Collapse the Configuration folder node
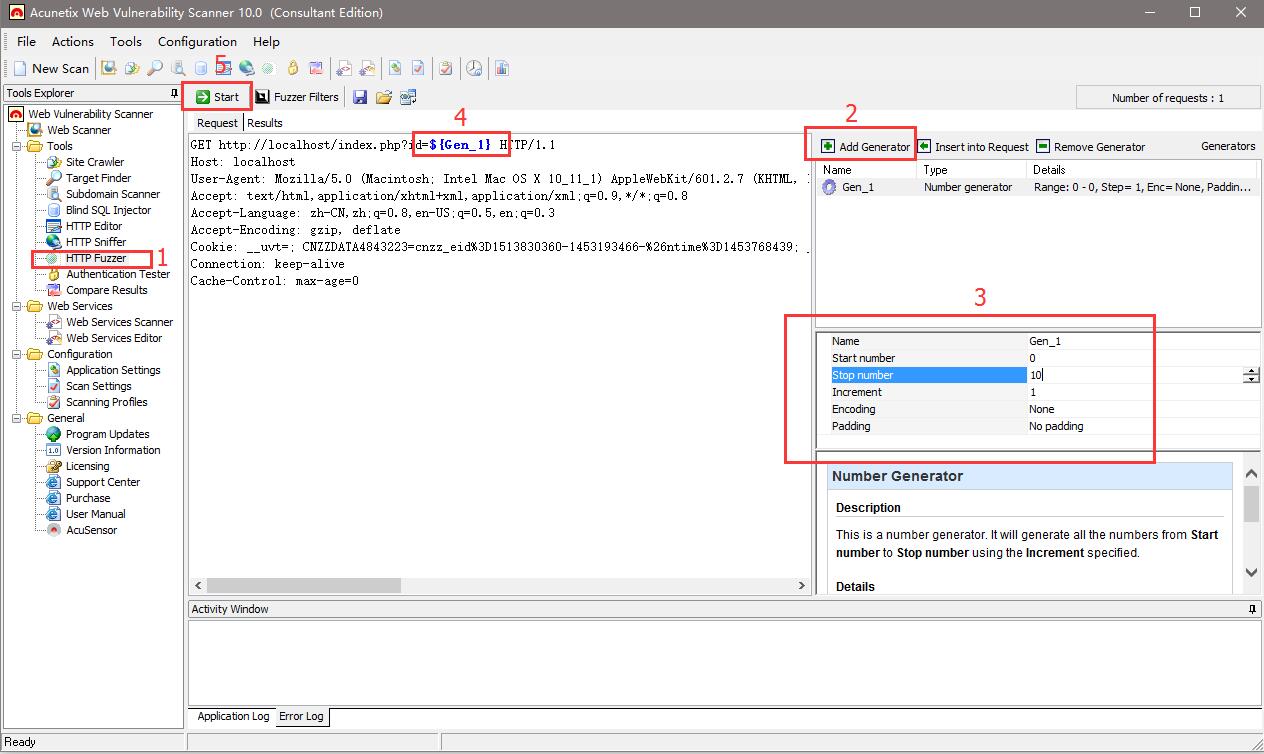The height and width of the screenshot is (754, 1264). 17,354
